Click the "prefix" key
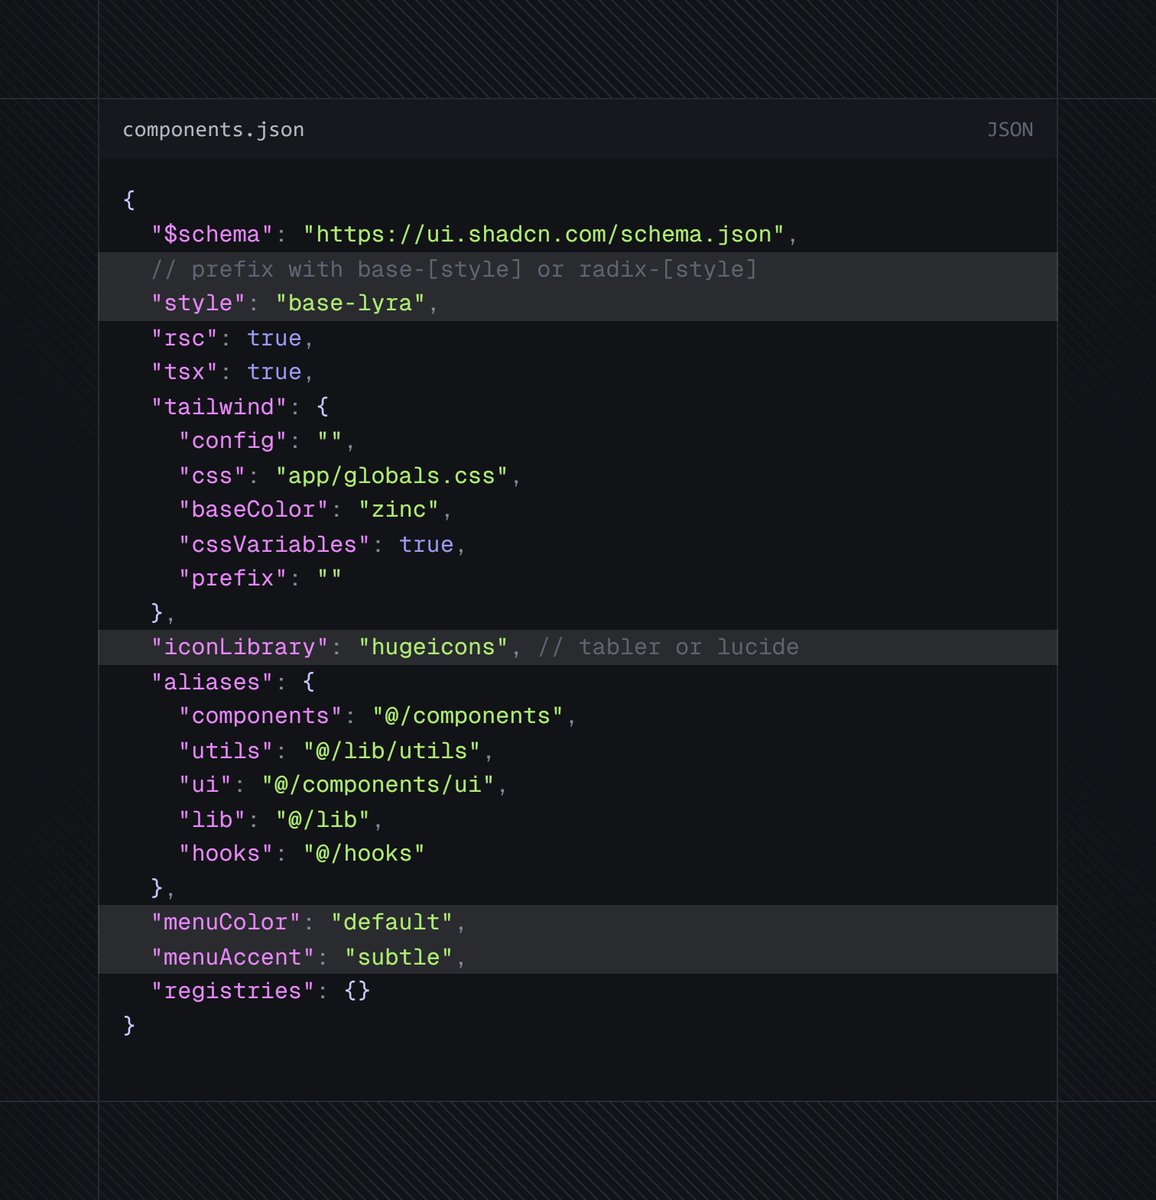This screenshot has height=1200, width=1156. (x=233, y=579)
